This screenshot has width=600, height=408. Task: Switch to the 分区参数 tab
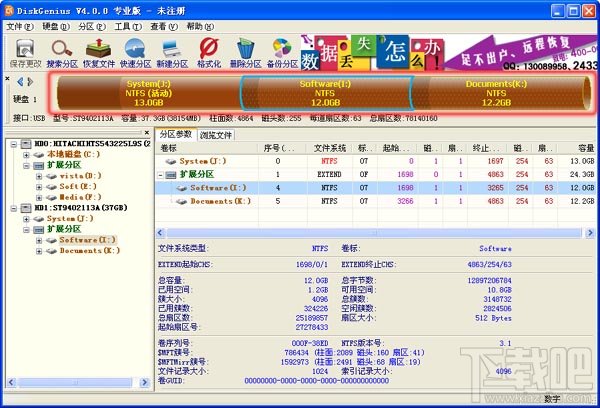(x=176, y=134)
